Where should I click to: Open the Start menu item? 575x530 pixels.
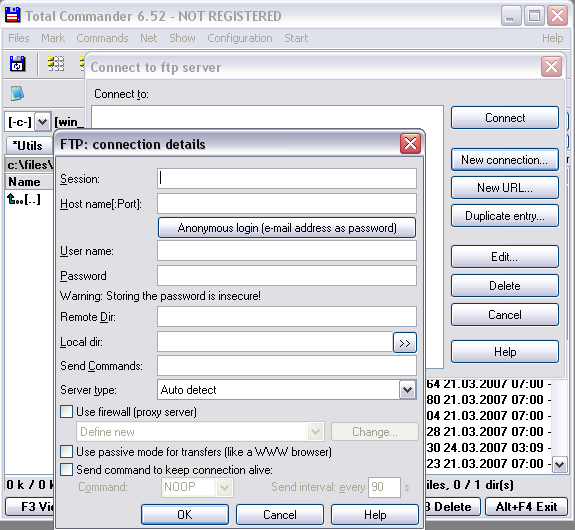coord(296,38)
